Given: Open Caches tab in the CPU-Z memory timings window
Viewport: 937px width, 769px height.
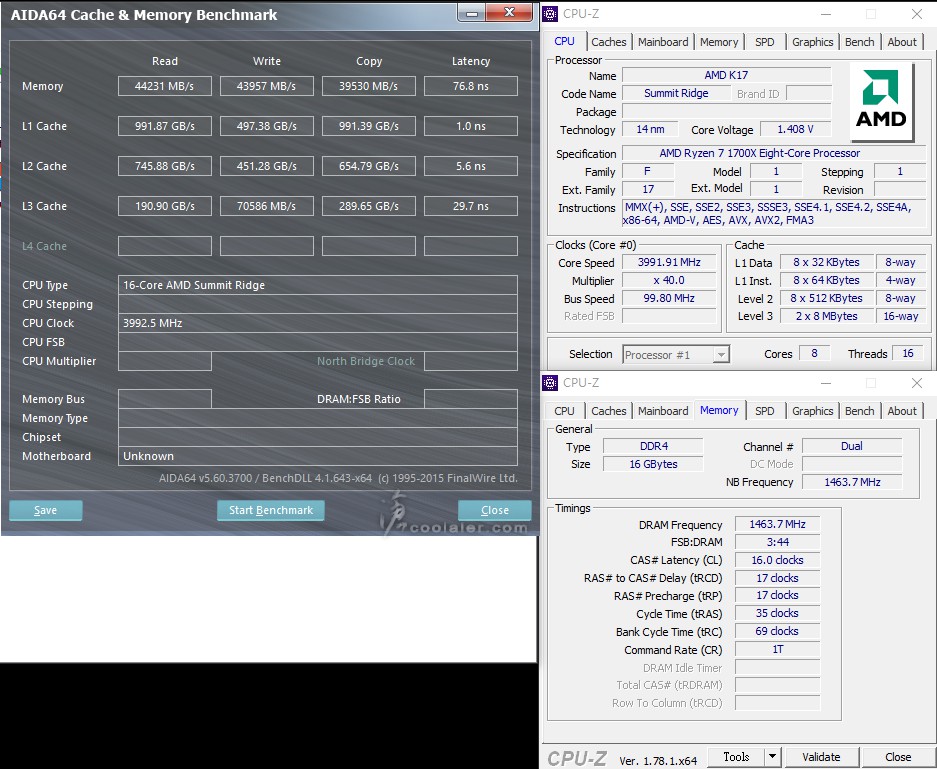Looking at the screenshot, I should point(608,411).
